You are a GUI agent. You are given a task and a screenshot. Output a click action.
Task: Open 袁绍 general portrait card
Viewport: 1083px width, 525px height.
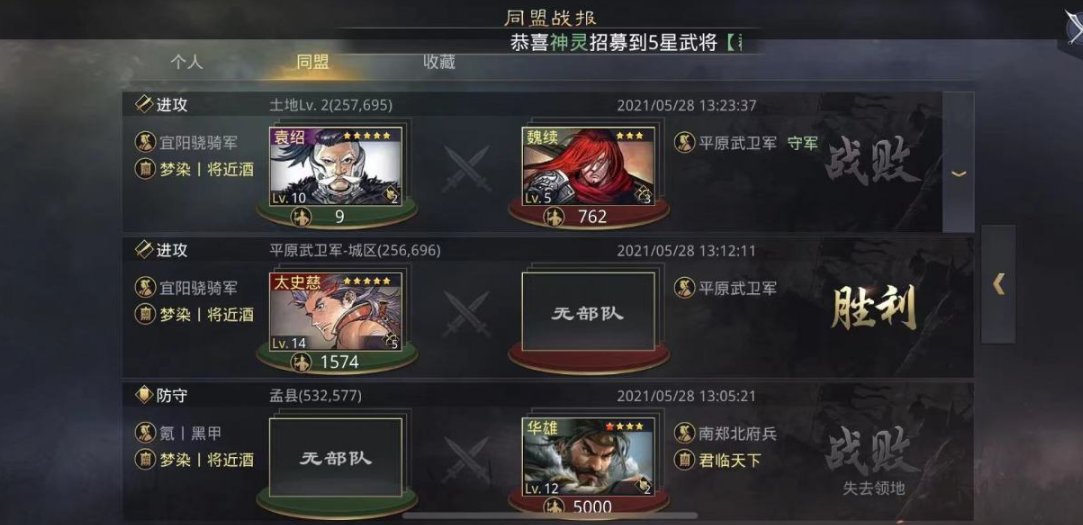coord(336,166)
